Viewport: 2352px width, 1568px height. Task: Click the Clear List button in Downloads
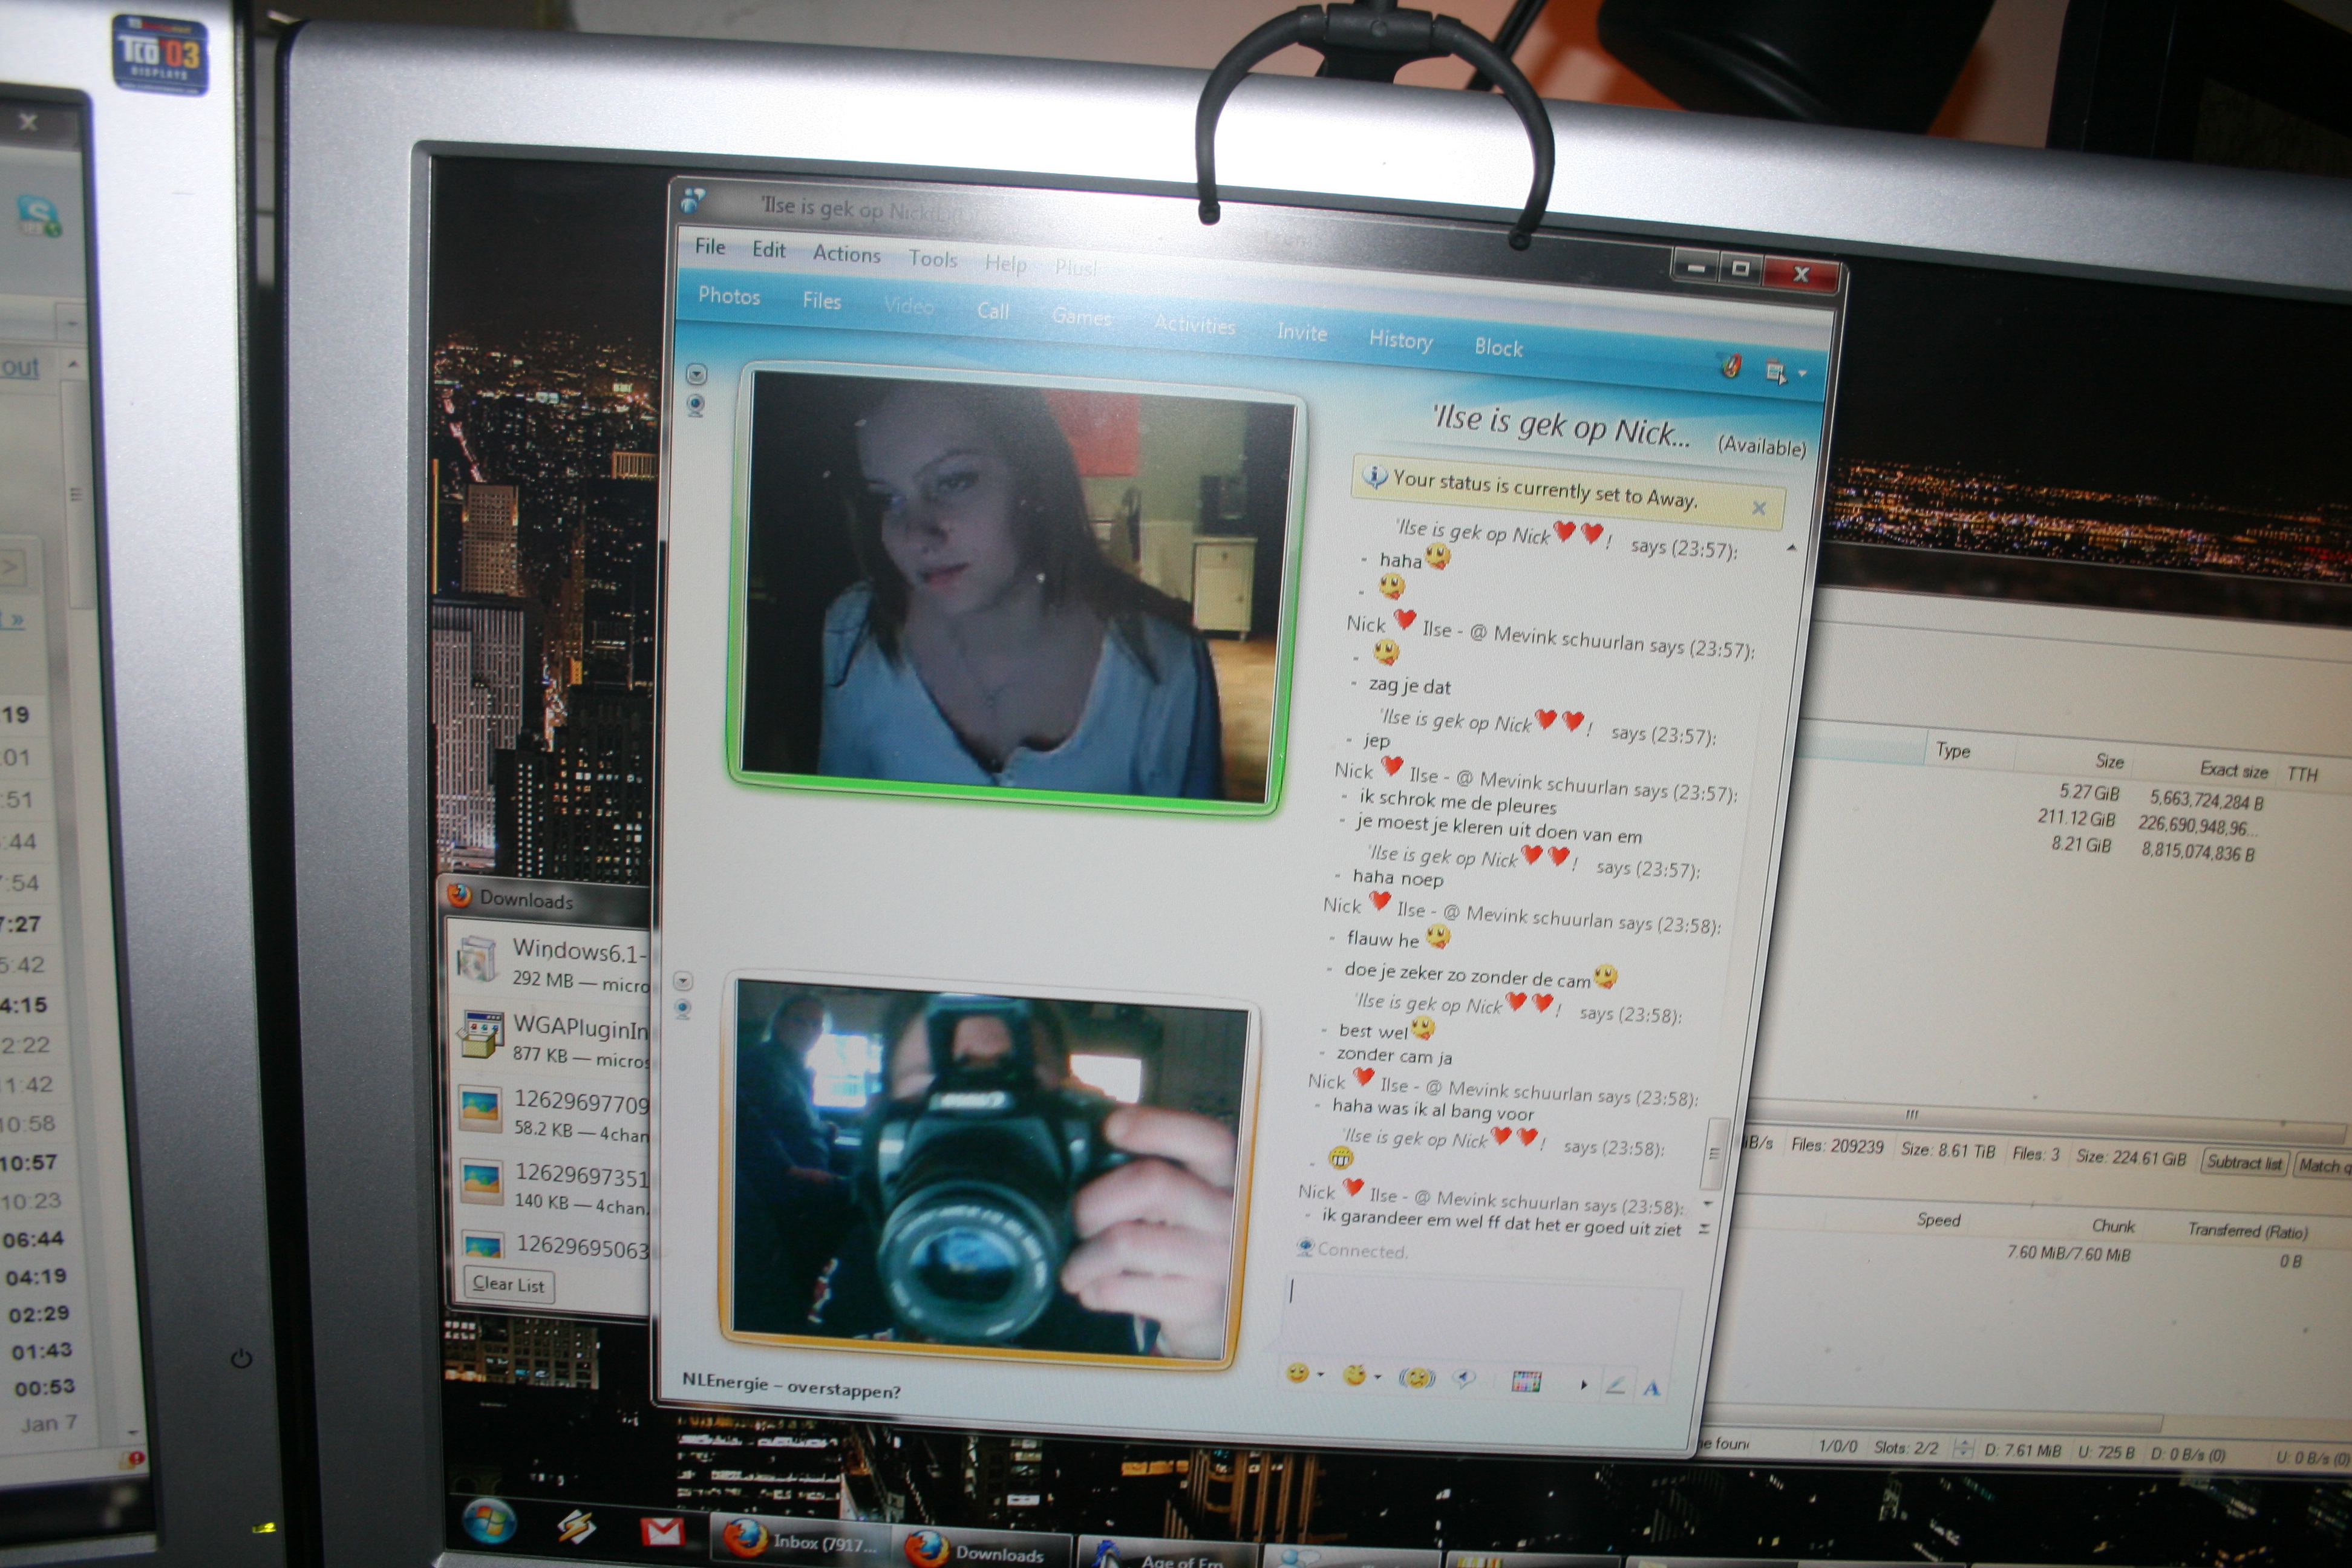pyautogui.click(x=508, y=1285)
